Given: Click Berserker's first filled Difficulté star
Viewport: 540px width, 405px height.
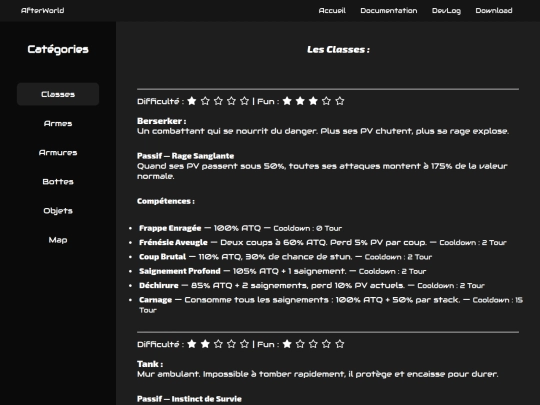Looking at the screenshot, I should point(192,101).
